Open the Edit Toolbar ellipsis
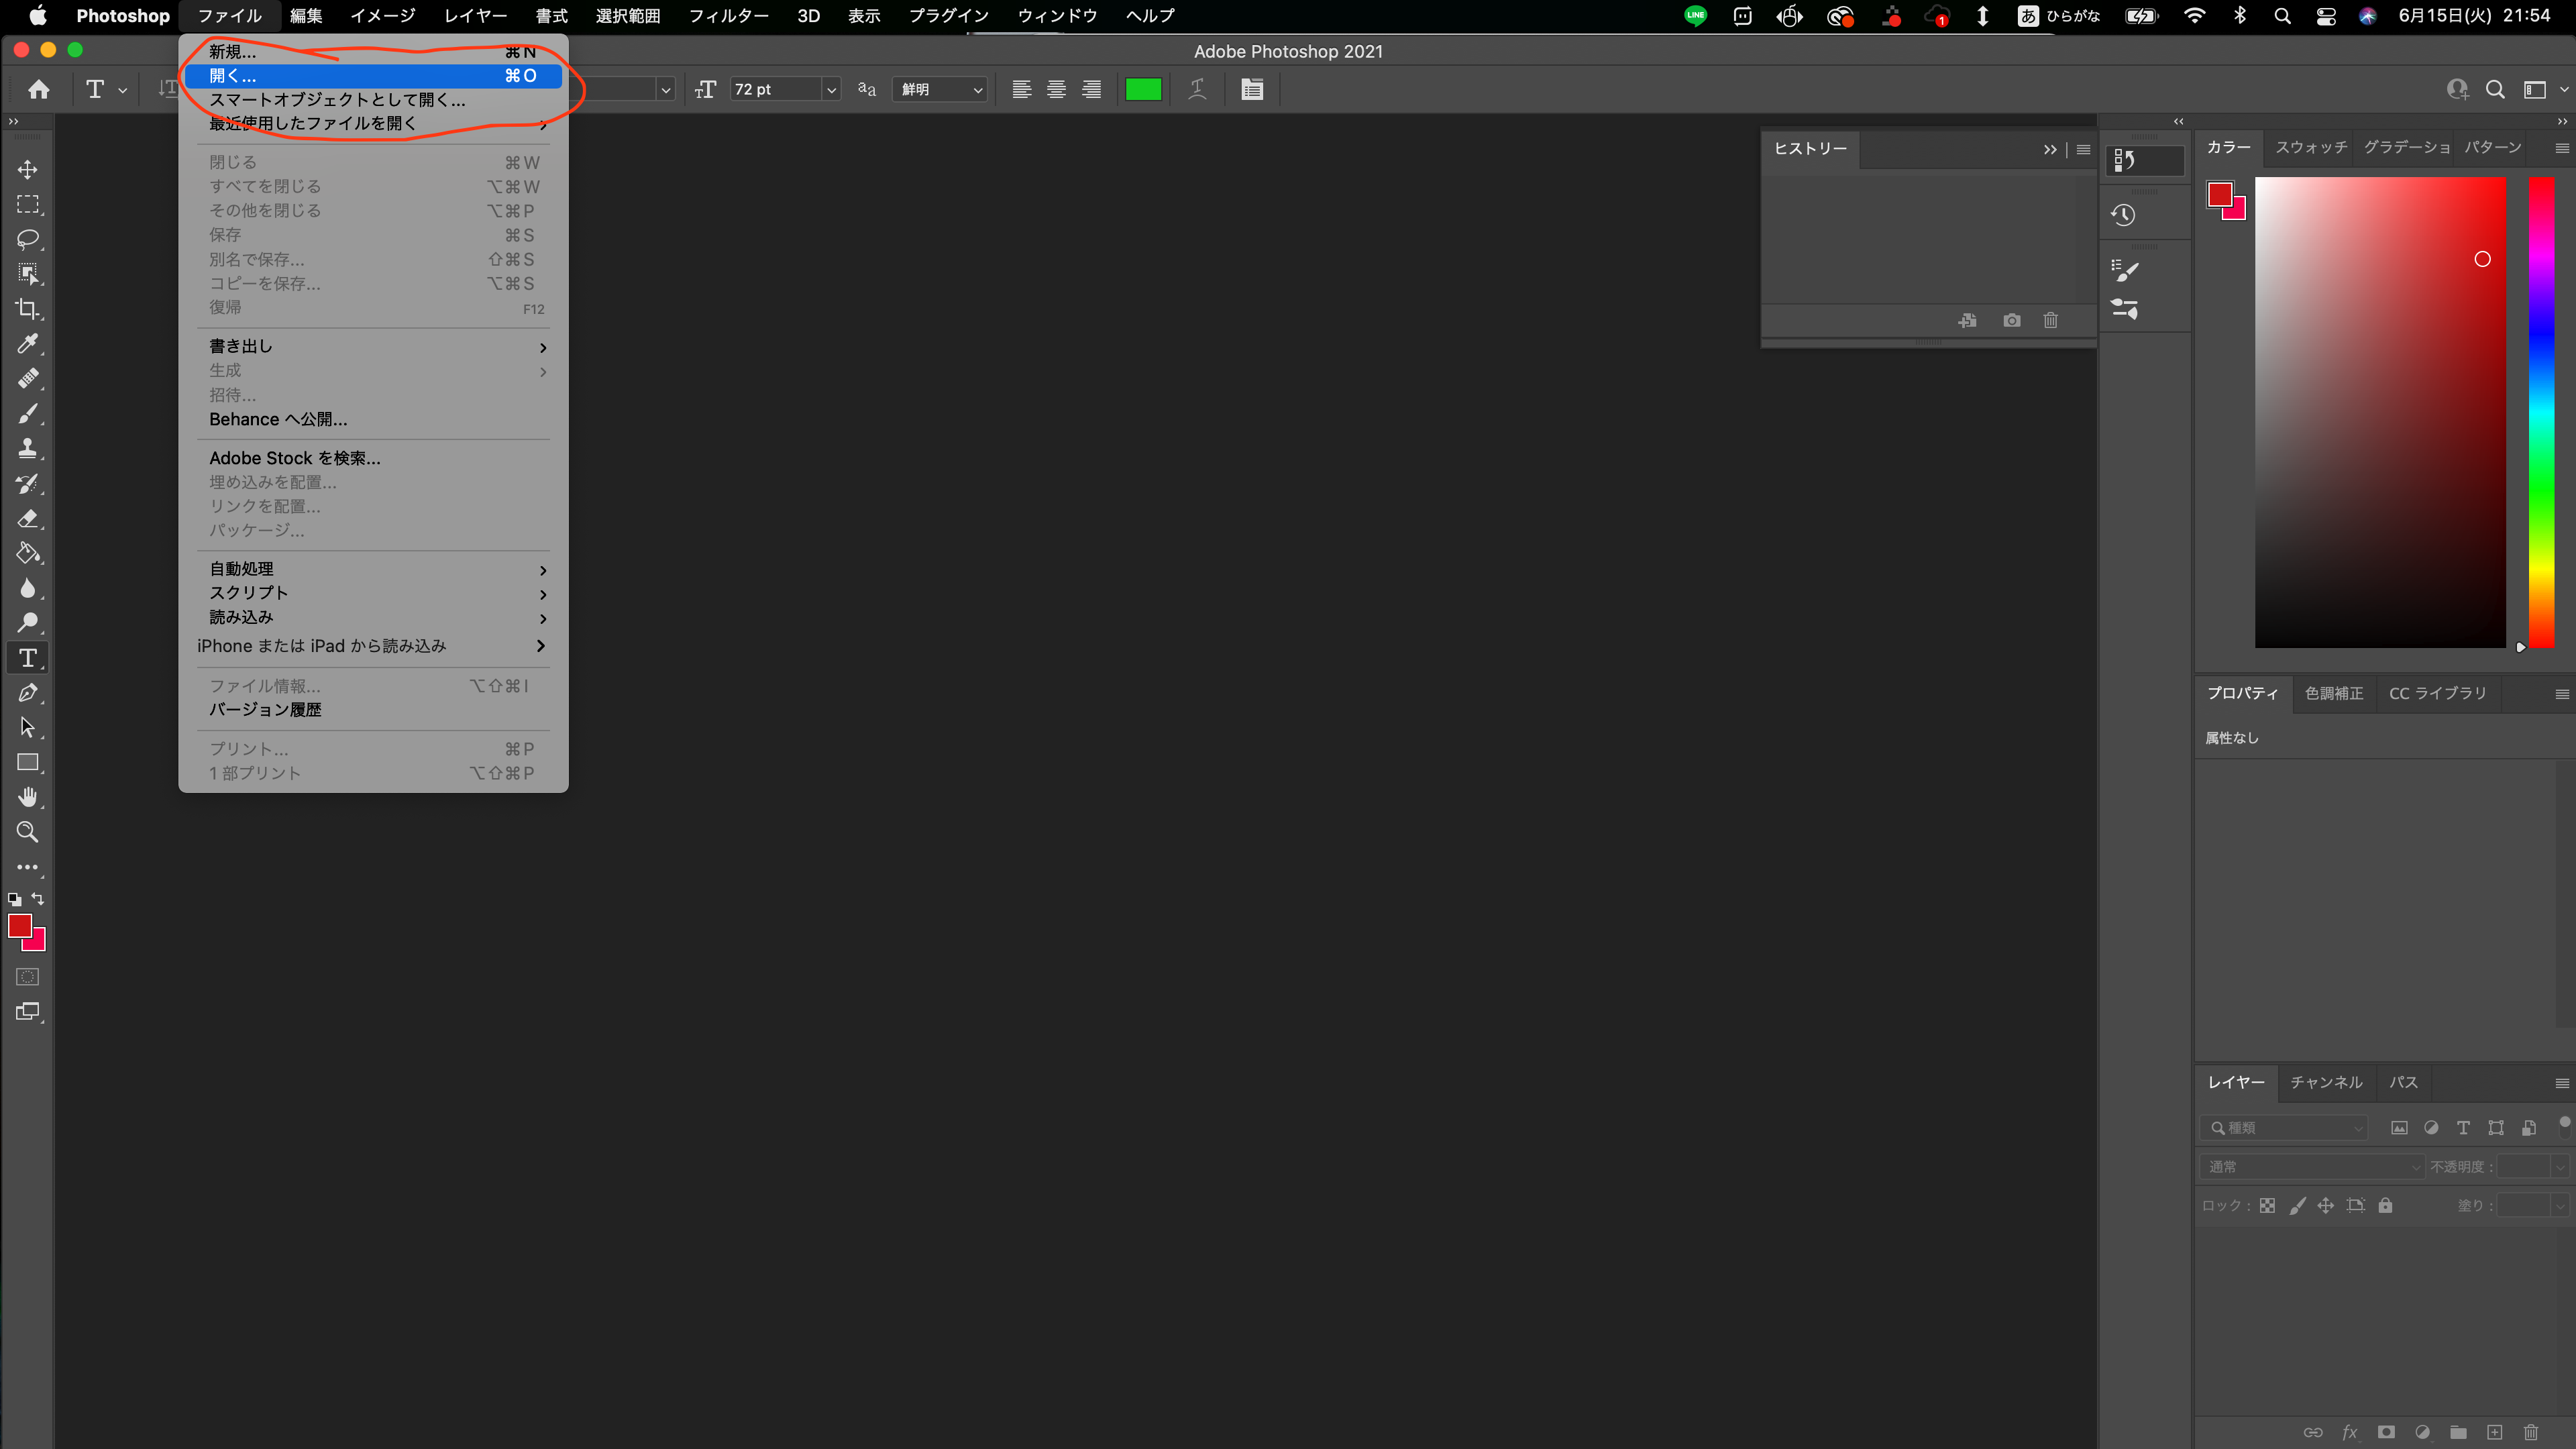Viewport: 2576px width, 1449px height. [x=27, y=867]
